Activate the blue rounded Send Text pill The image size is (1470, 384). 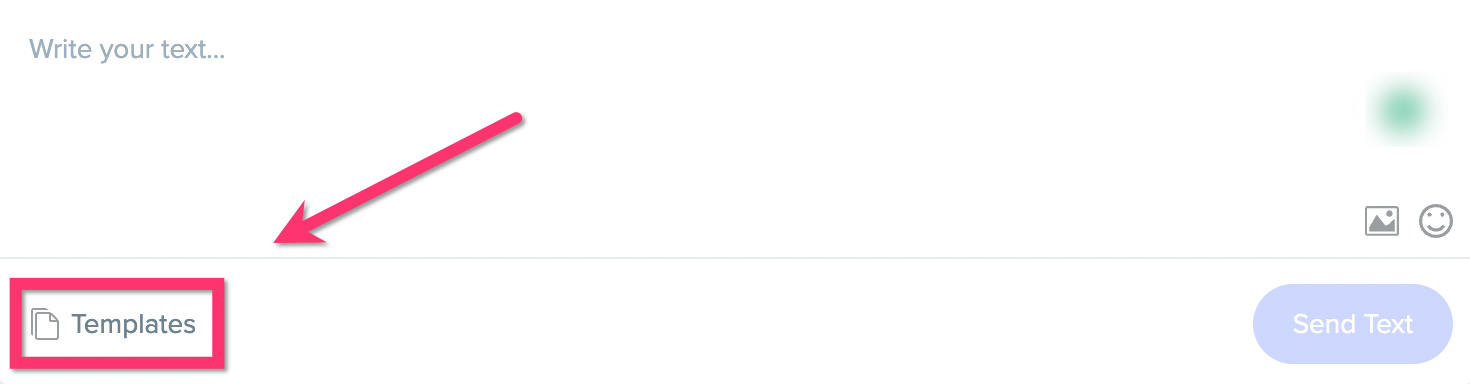pos(1352,324)
